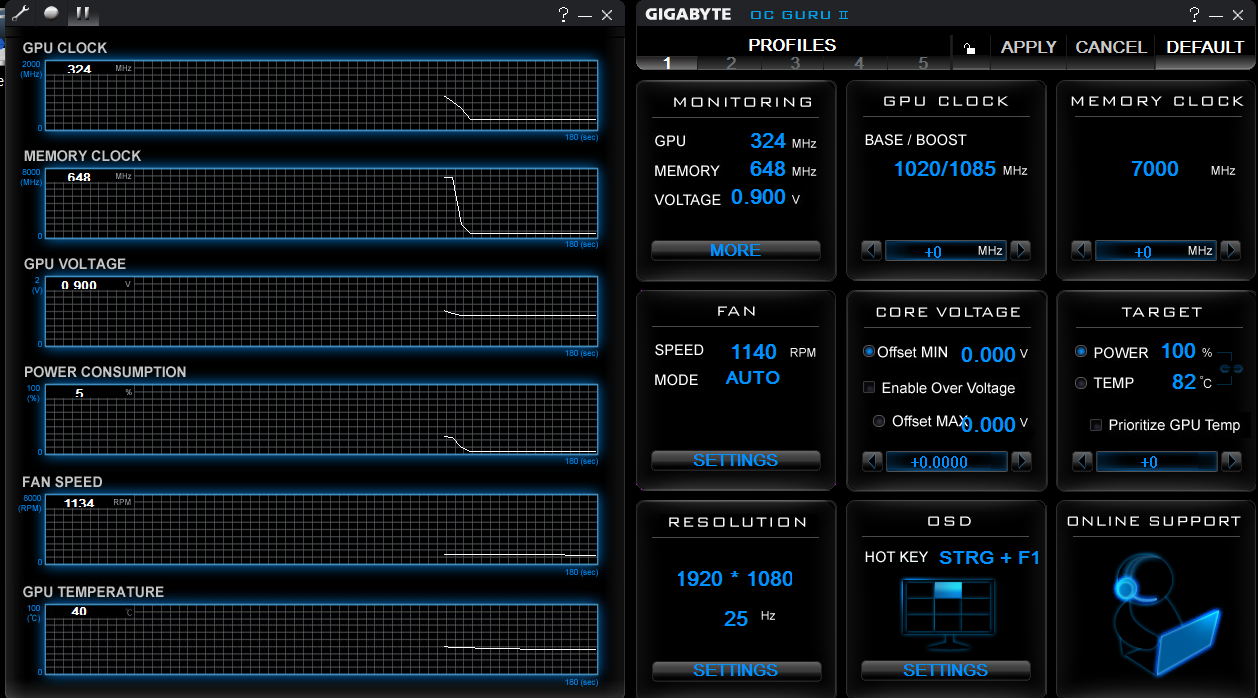Check the Prioritize GPU Temp checkbox
1258x698 pixels.
point(1096,425)
